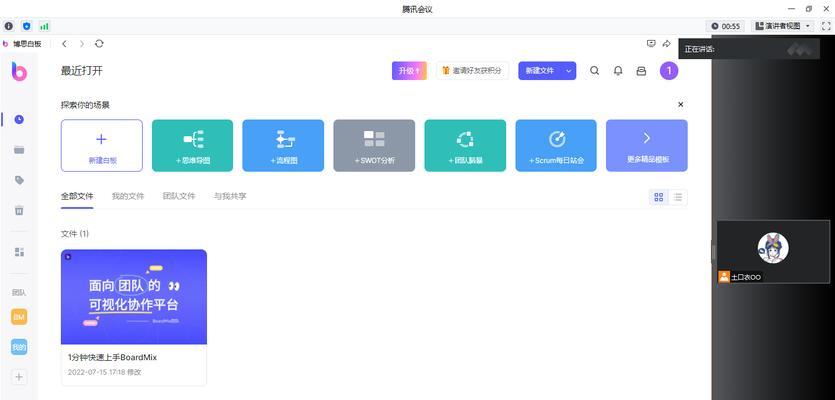Screen dimensions: 835x400
Task: Click 邀请好友获积分 invite button
Action: [472, 70]
